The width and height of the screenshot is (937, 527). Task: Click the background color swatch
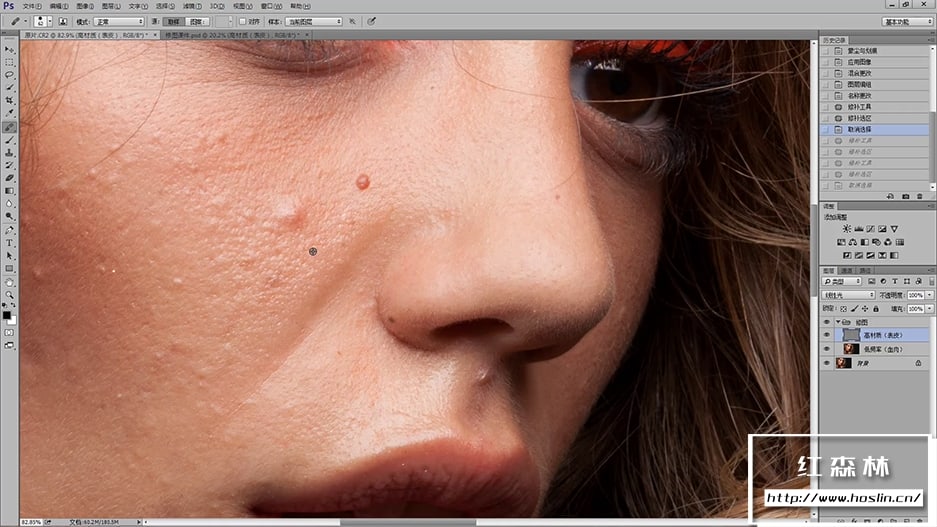pos(13,321)
